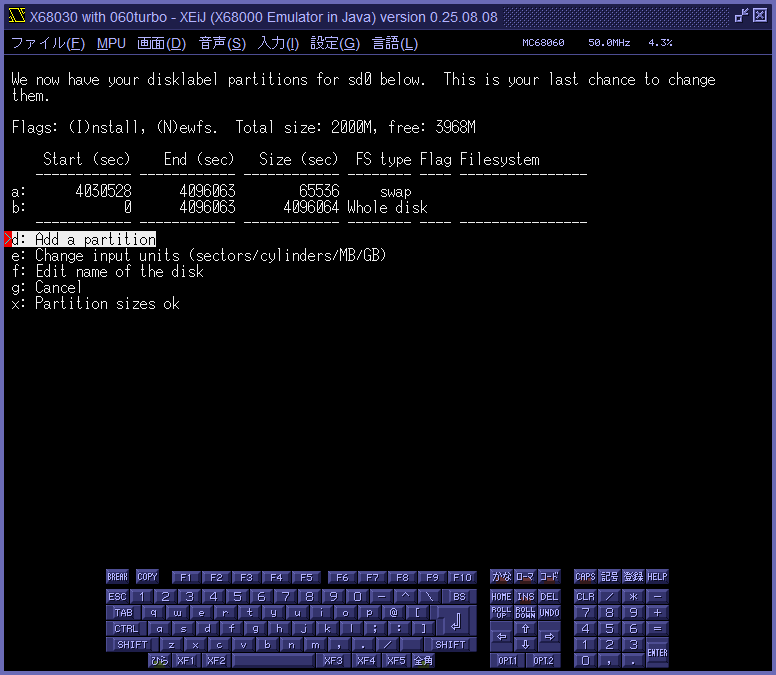Click the 50.0MHz clock speed indicator
This screenshot has width=776, height=675.
point(609,43)
